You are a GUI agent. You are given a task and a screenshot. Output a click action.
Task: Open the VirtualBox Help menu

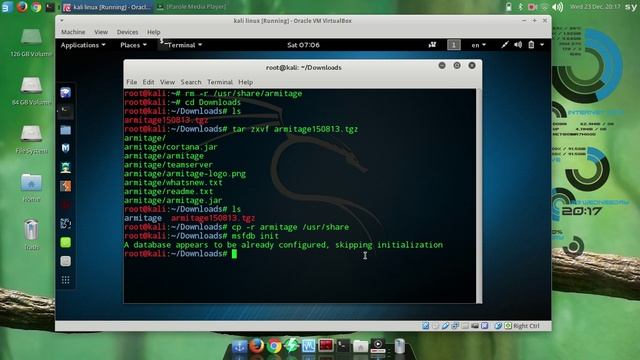pos(153,32)
